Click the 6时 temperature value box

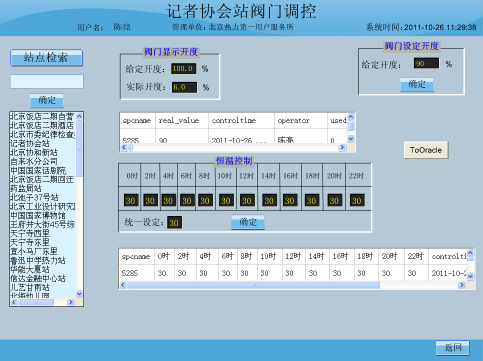click(x=187, y=200)
